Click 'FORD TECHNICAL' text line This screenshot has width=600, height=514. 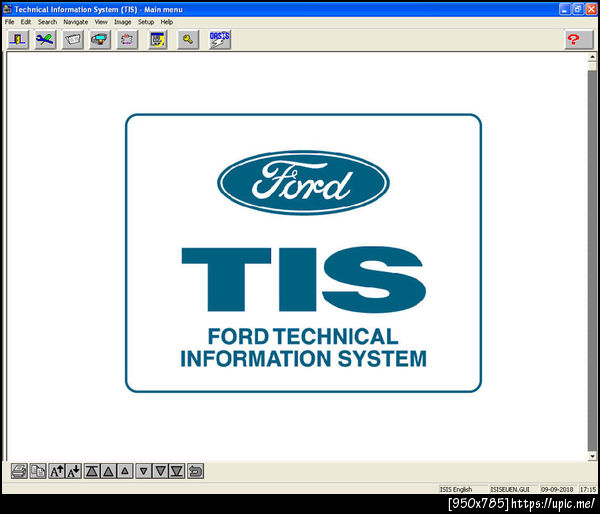point(303,337)
